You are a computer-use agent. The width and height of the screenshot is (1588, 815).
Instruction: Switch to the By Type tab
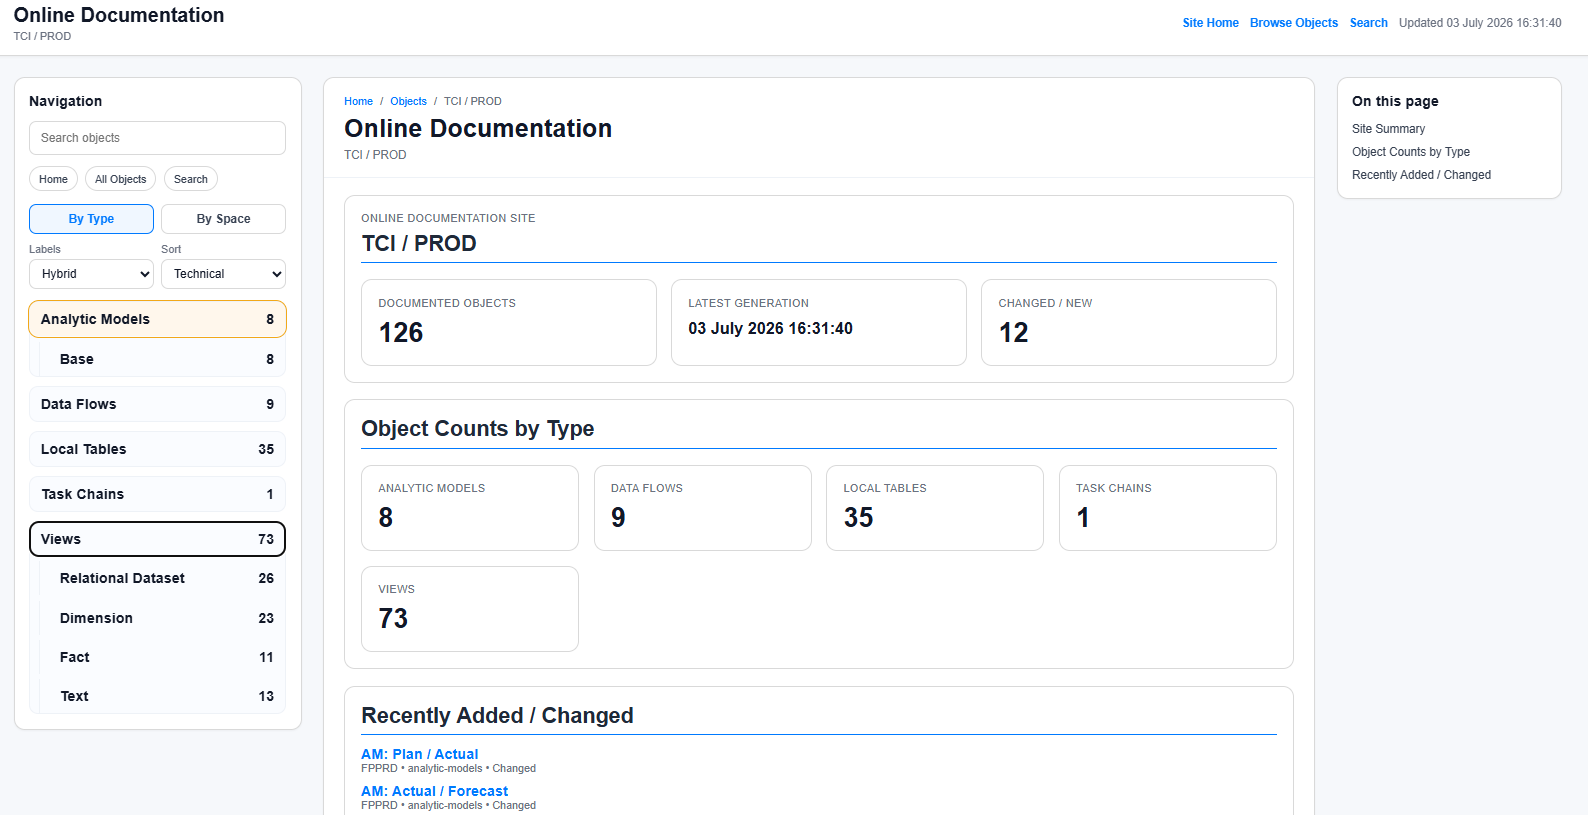click(x=91, y=219)
